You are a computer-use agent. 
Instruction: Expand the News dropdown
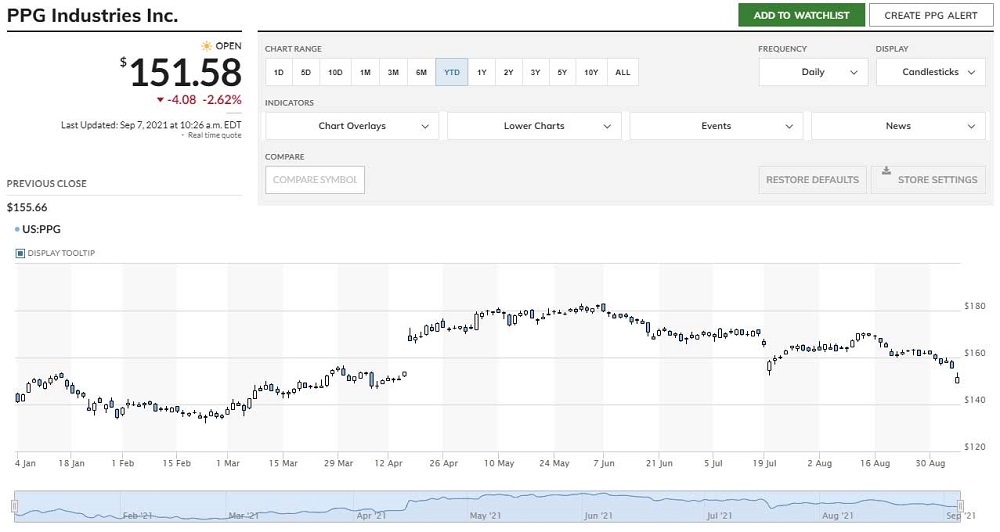tap(898, 126)
